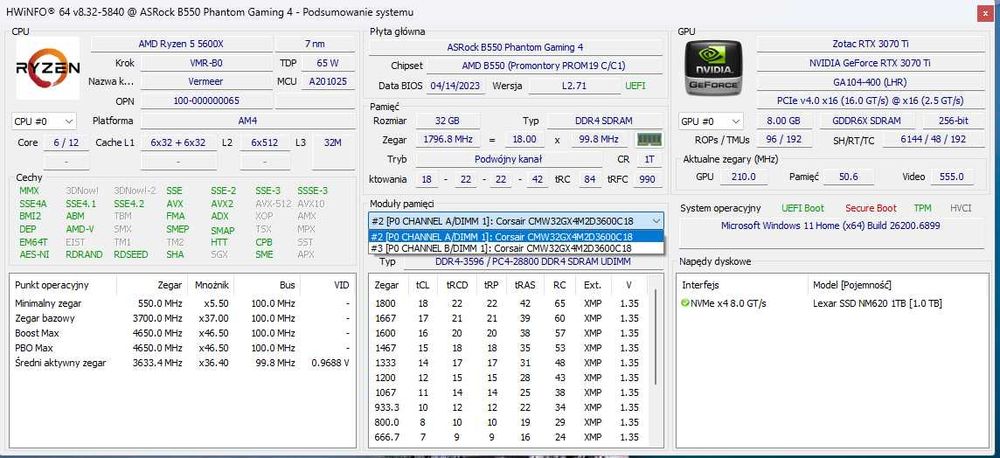Click the Video clock 555.0 value
Viewport: 1000px width, 458px height.
point(952,177)
